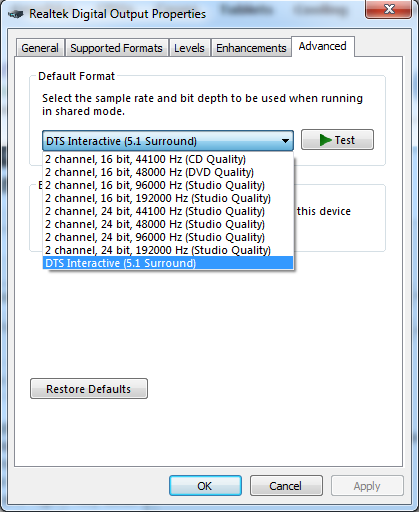Pick 2 channel, 24 bit, 44100 Hz option
Screen dimensions: 419x512
point(168,211)
